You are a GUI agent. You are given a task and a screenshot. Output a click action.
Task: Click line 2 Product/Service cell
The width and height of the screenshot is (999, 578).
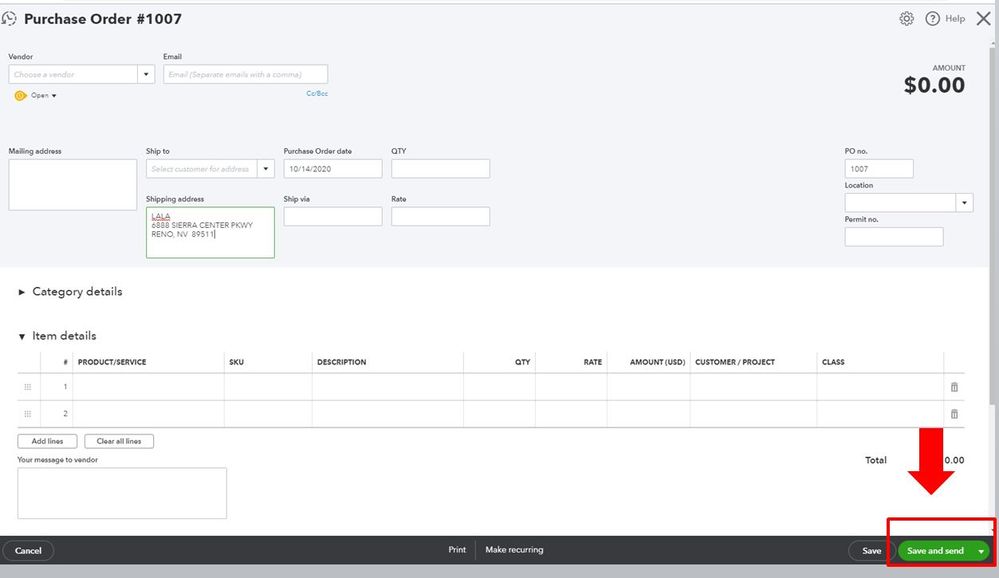[148, 414]
